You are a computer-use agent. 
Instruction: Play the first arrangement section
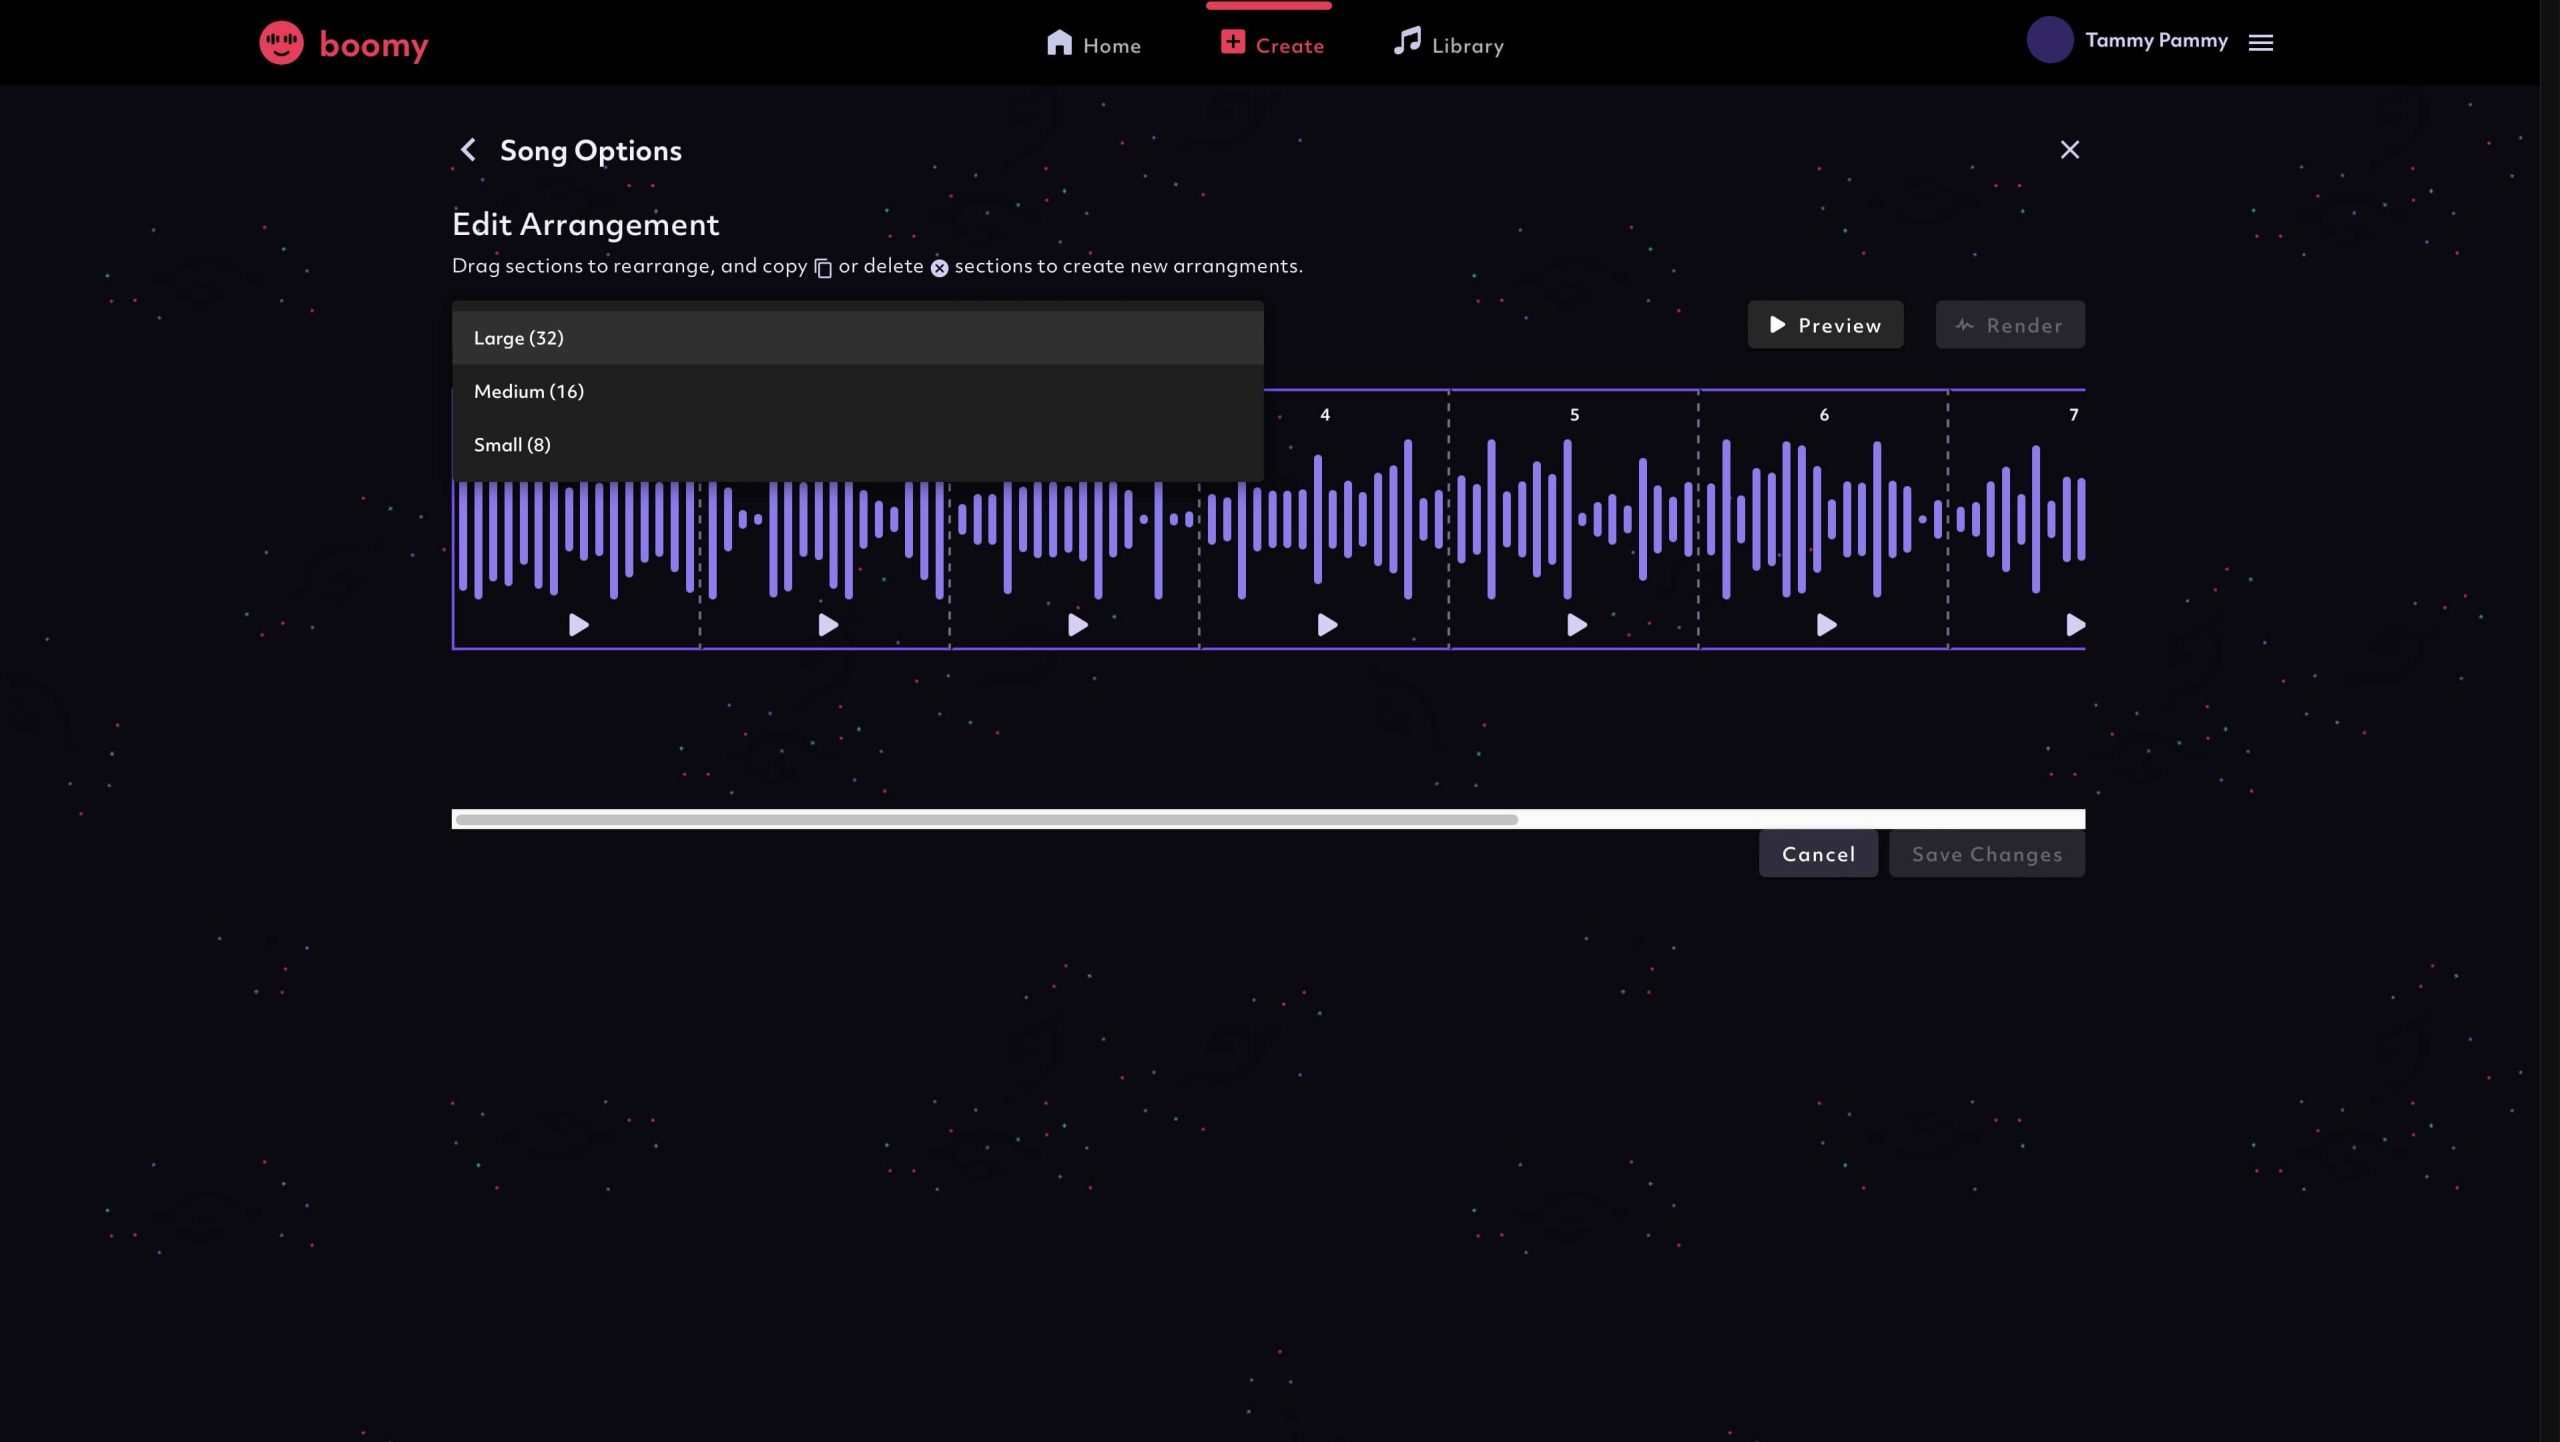coord(578,625)
